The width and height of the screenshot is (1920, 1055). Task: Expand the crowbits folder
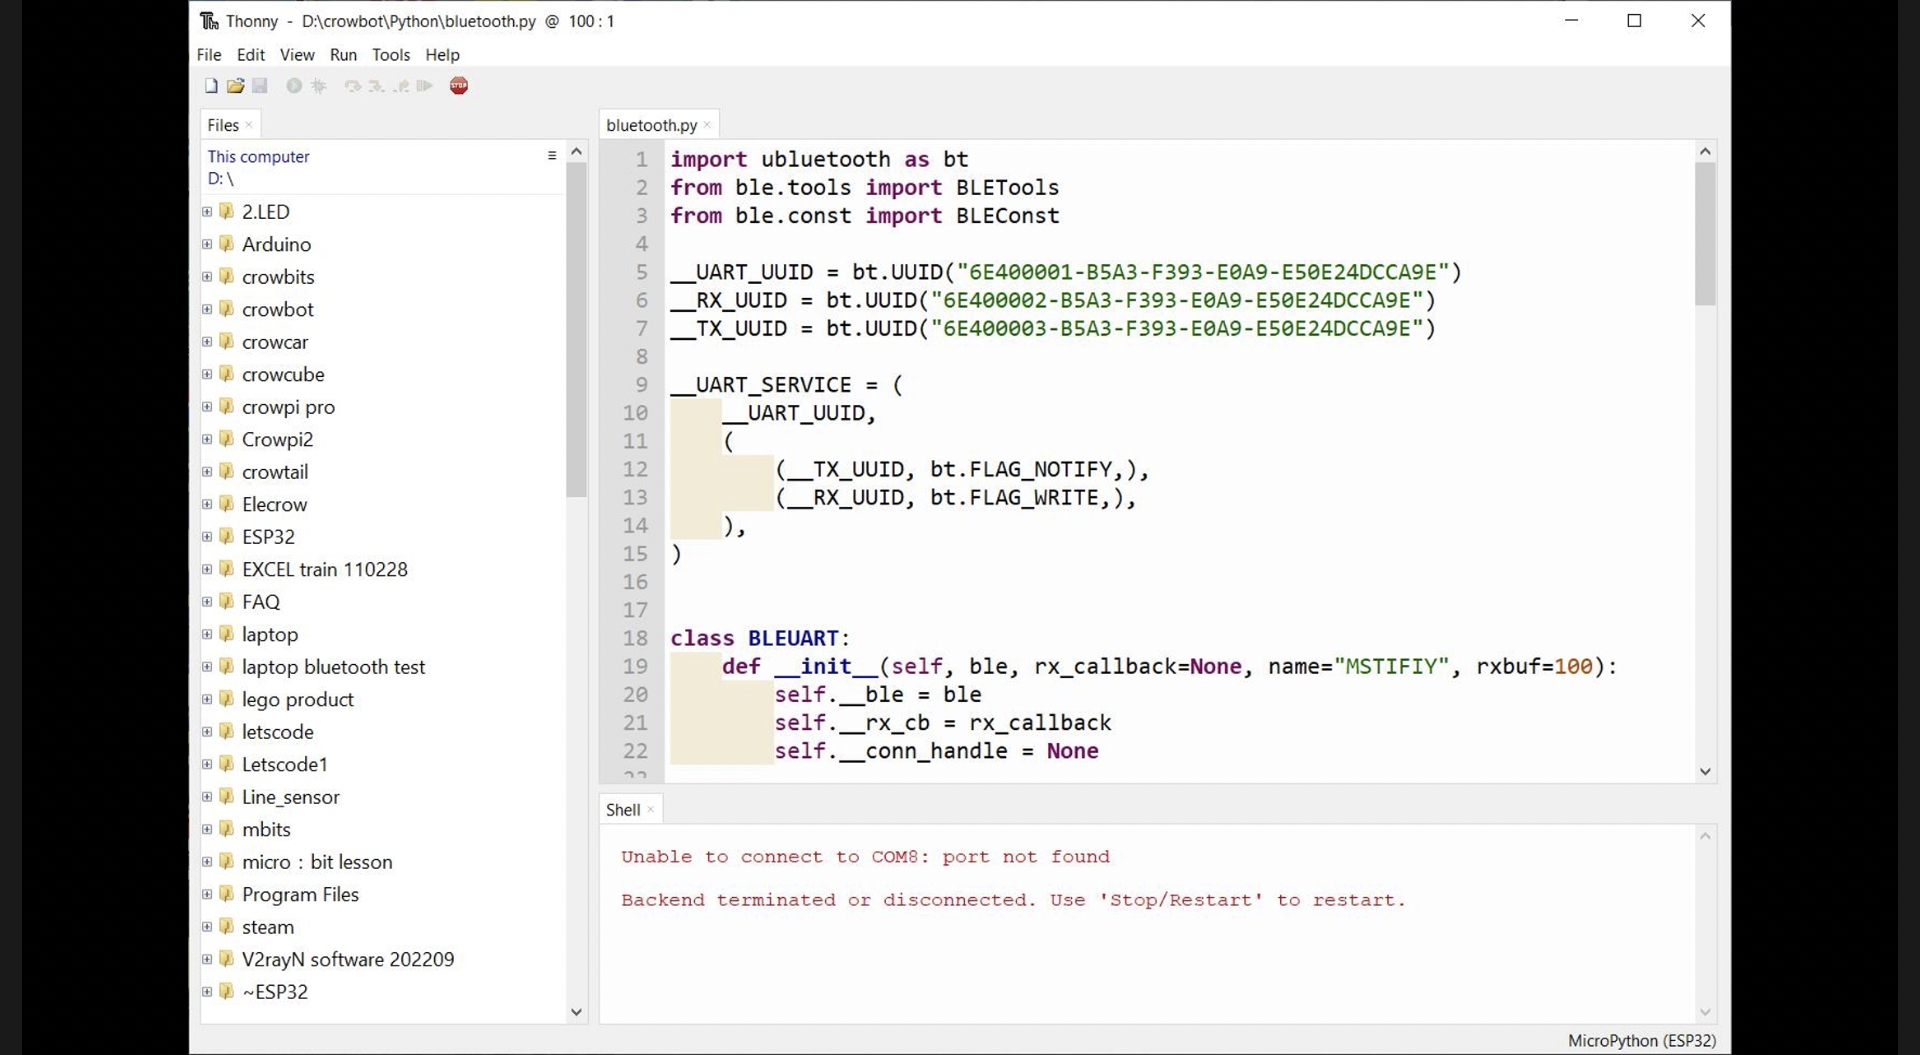click(207, 277)
